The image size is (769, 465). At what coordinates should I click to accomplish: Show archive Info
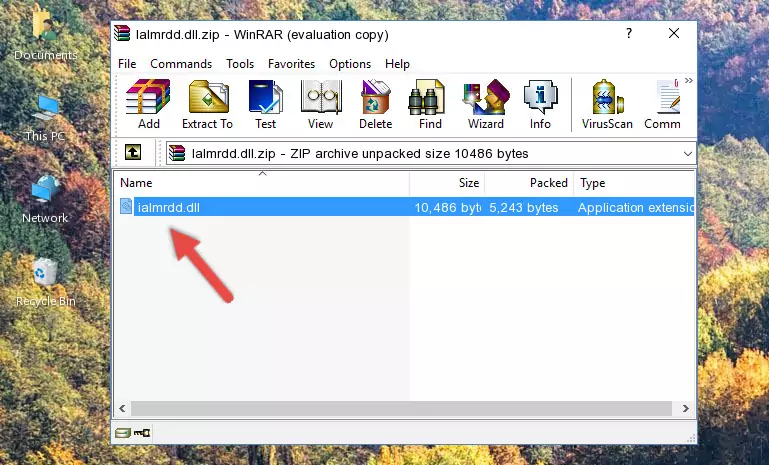click(x=540, y=104)
